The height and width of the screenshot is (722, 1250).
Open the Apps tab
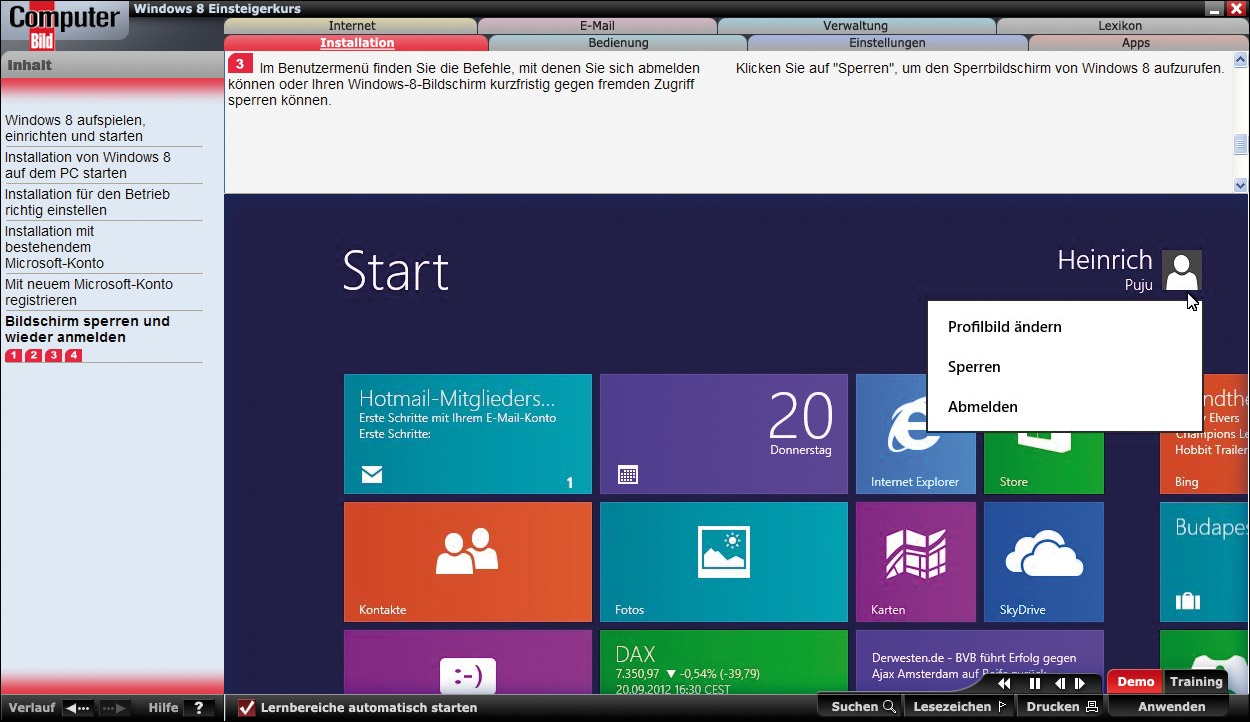click(x=1136, y=43)
